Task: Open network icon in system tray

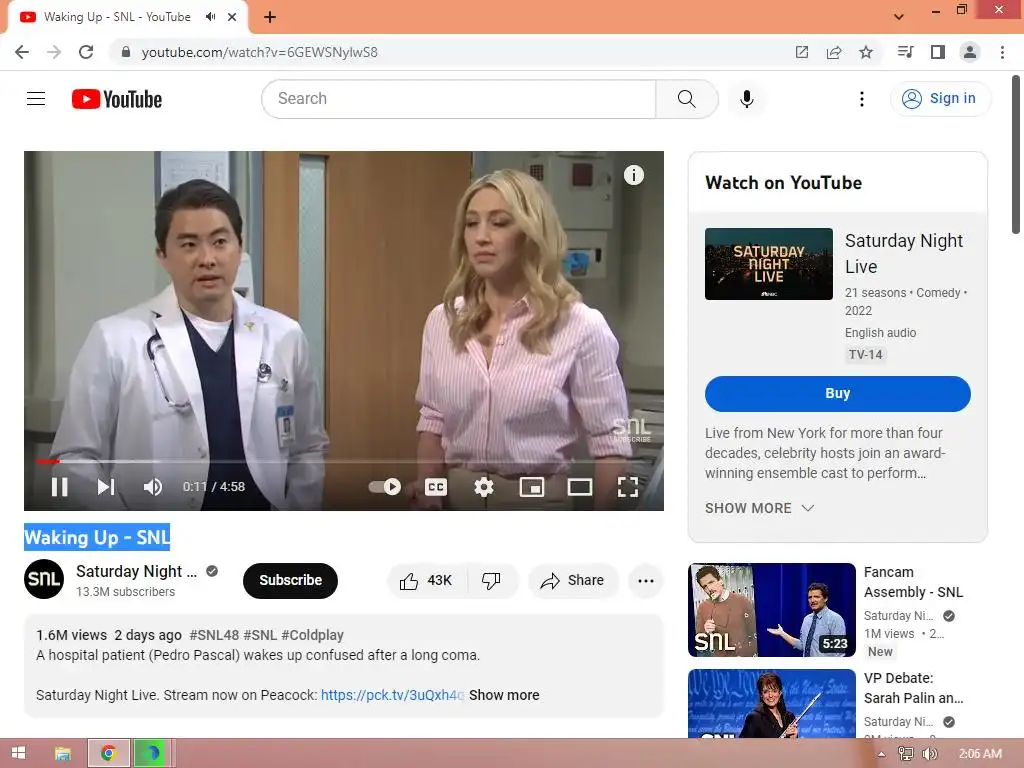Action: pyautogui.click(x=906, y=754)
